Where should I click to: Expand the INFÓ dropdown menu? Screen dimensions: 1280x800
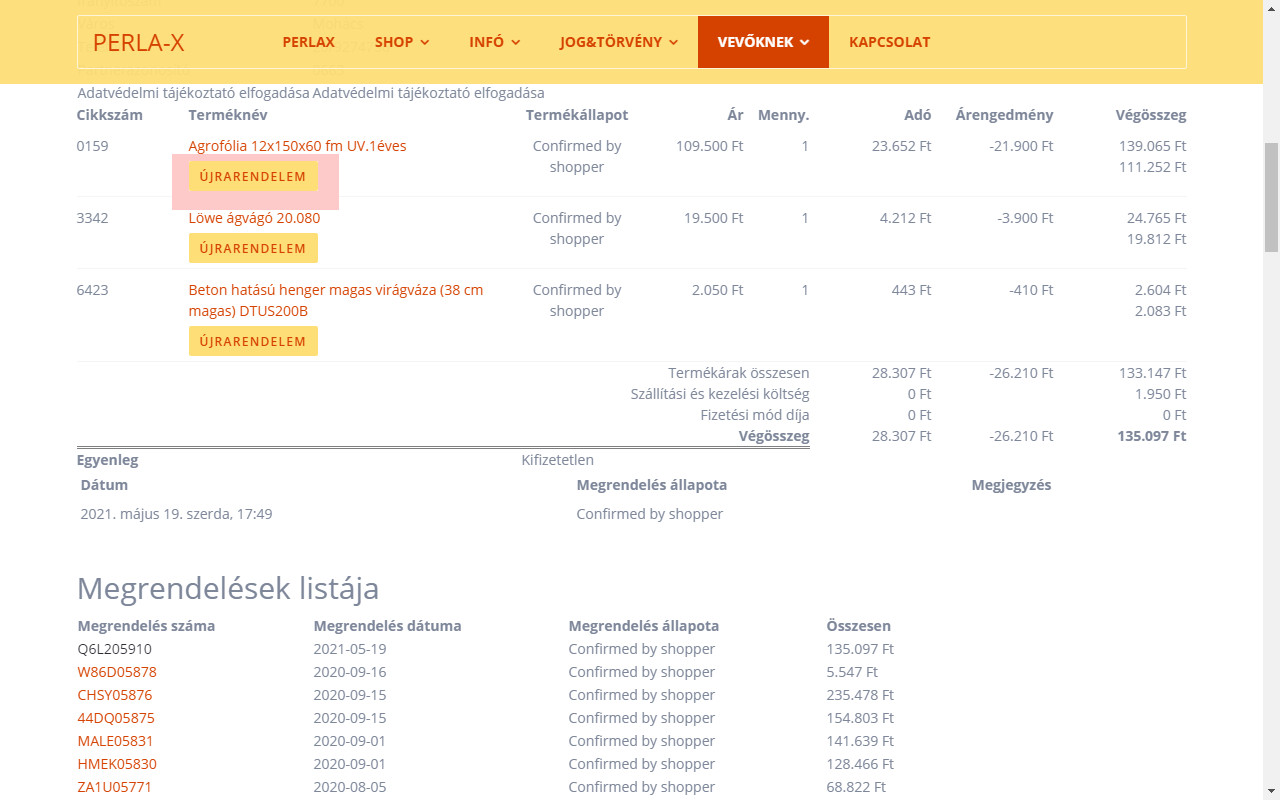tap(495, 42)
